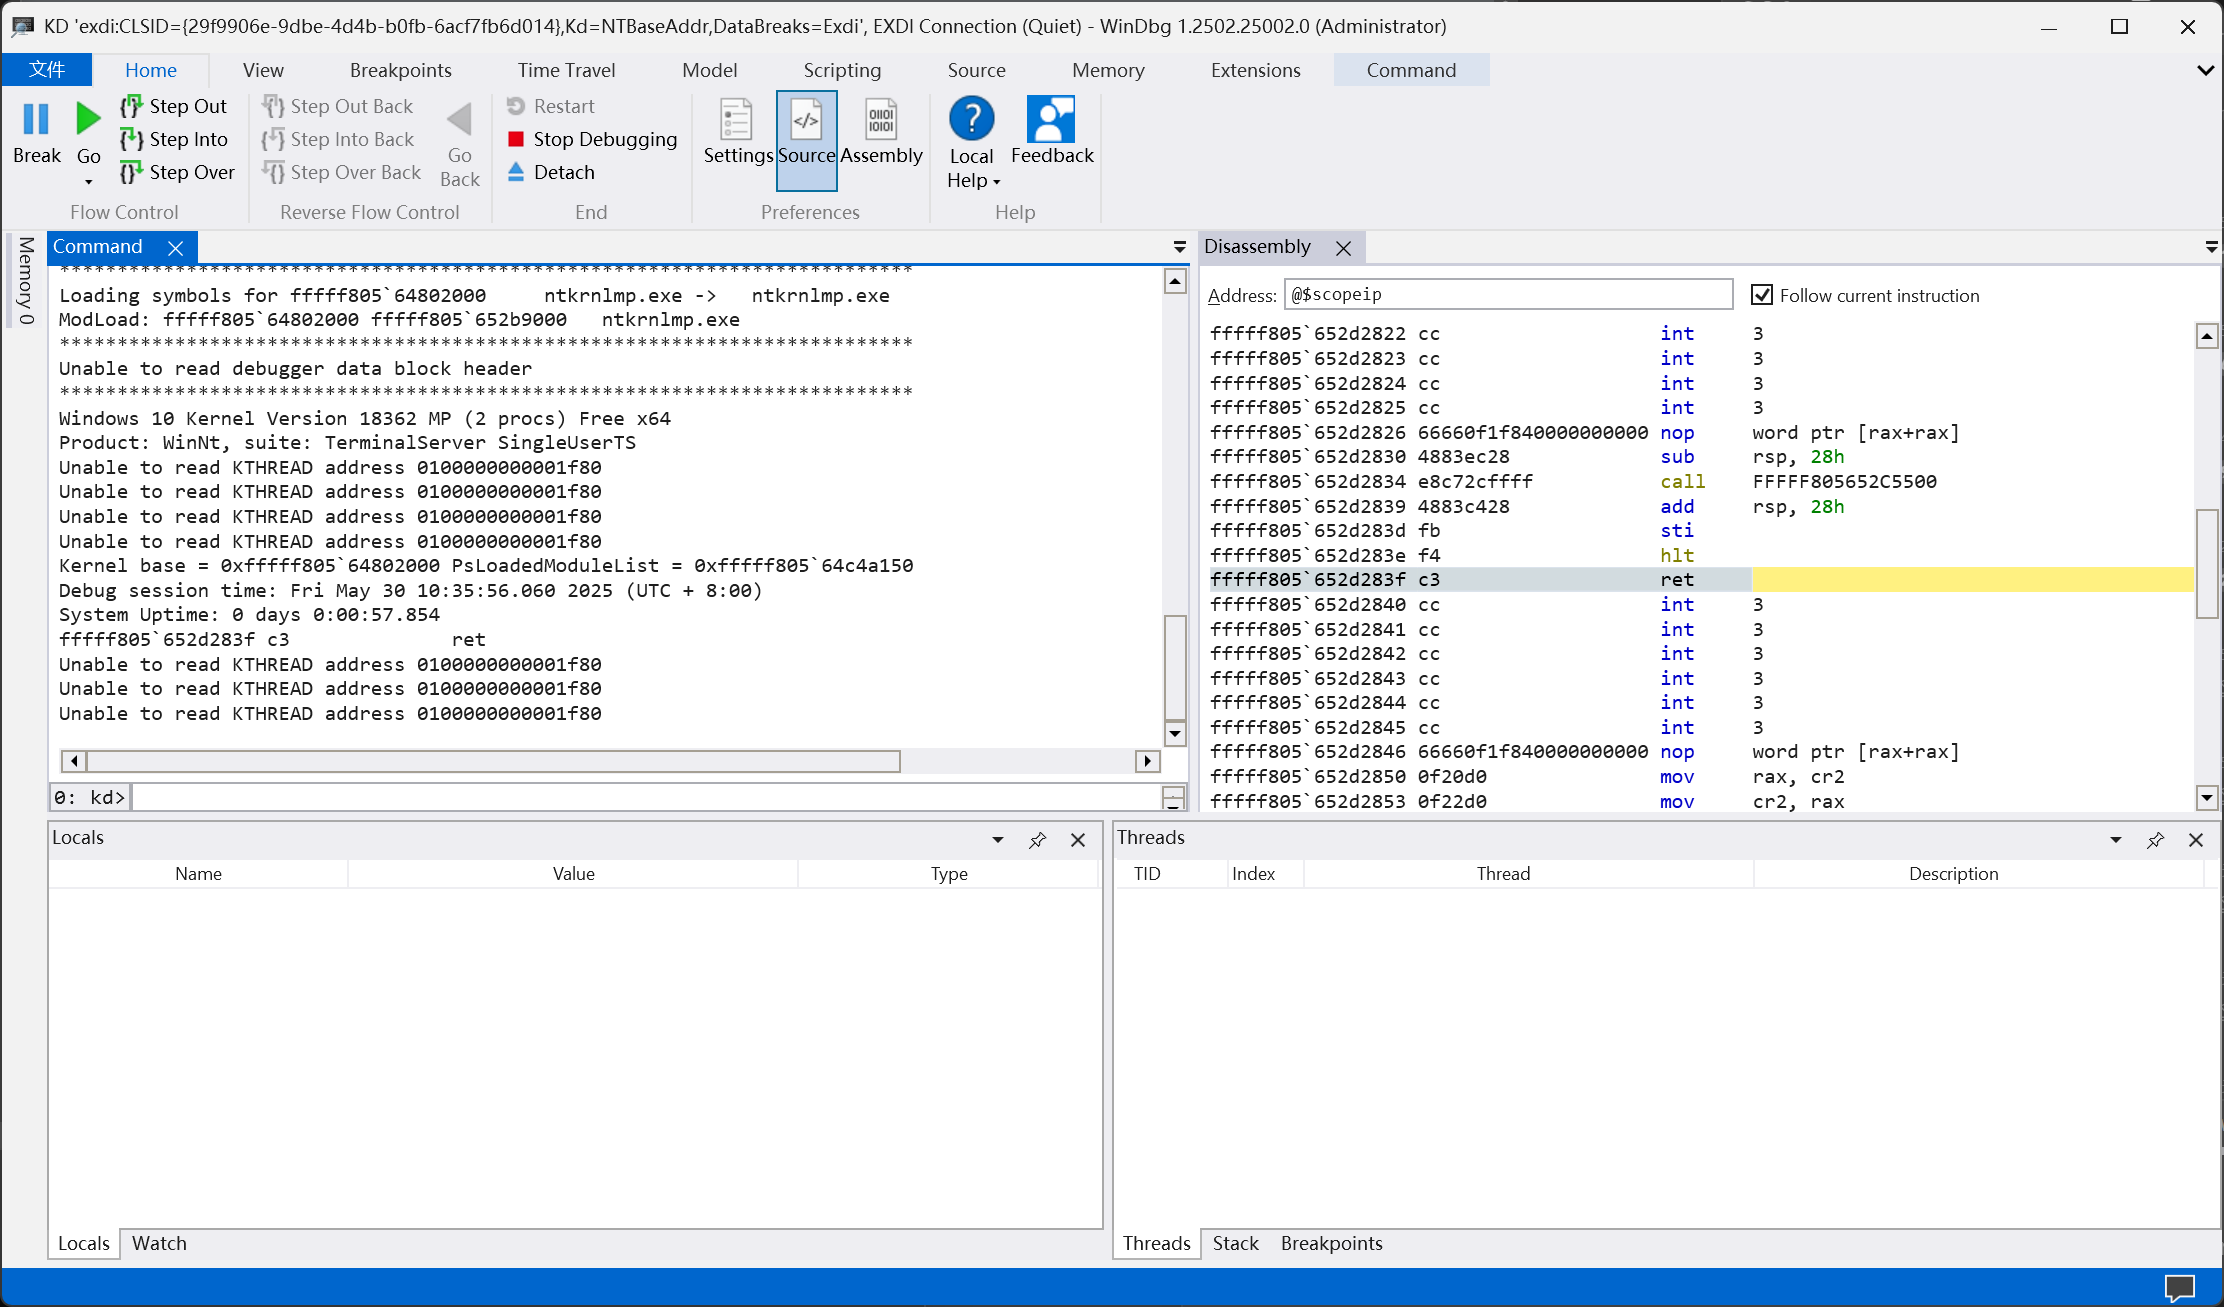Select the Breakpoints tab in Threads panel
Viewport: 2224px width, 1307px height.
pos(1331,1243)
